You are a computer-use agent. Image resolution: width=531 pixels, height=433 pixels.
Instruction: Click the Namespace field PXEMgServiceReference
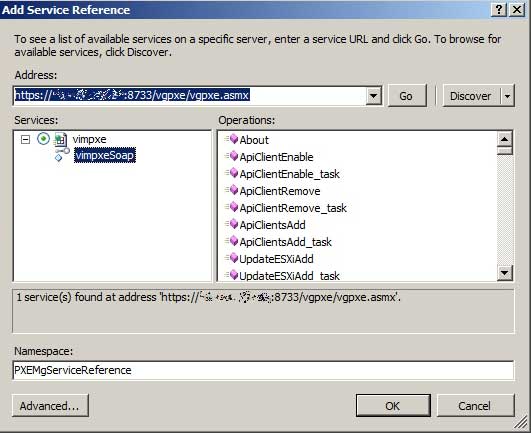263,370
